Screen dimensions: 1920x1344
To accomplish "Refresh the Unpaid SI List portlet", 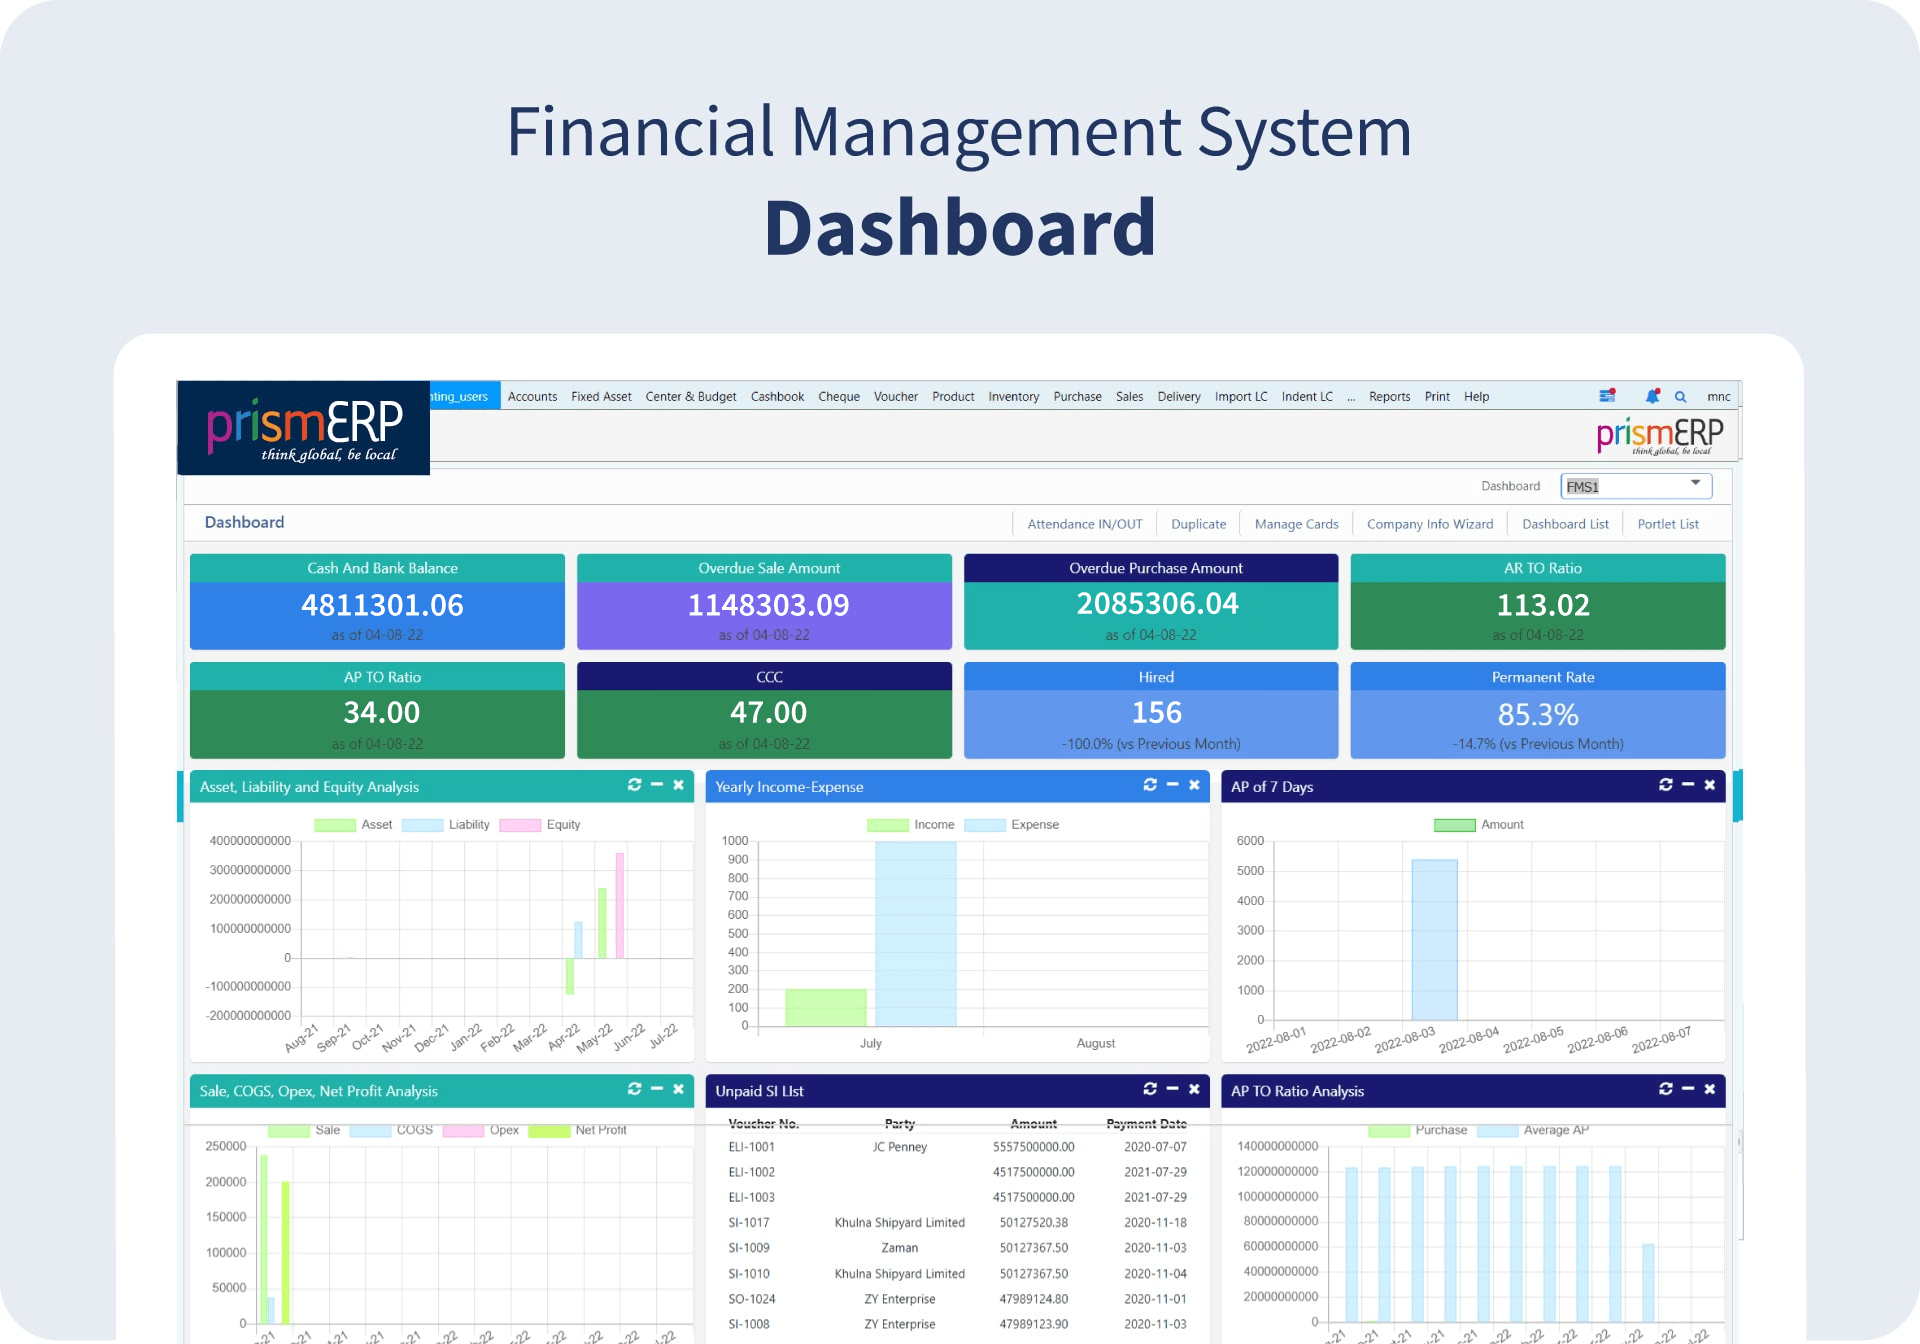I will click(x=1150, y=1089).
